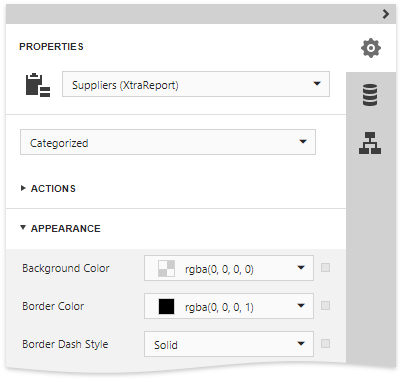The width and height of the screenshot is (402, 381).
Task: Click the Border Dash Style label
Action: (65, 344)
